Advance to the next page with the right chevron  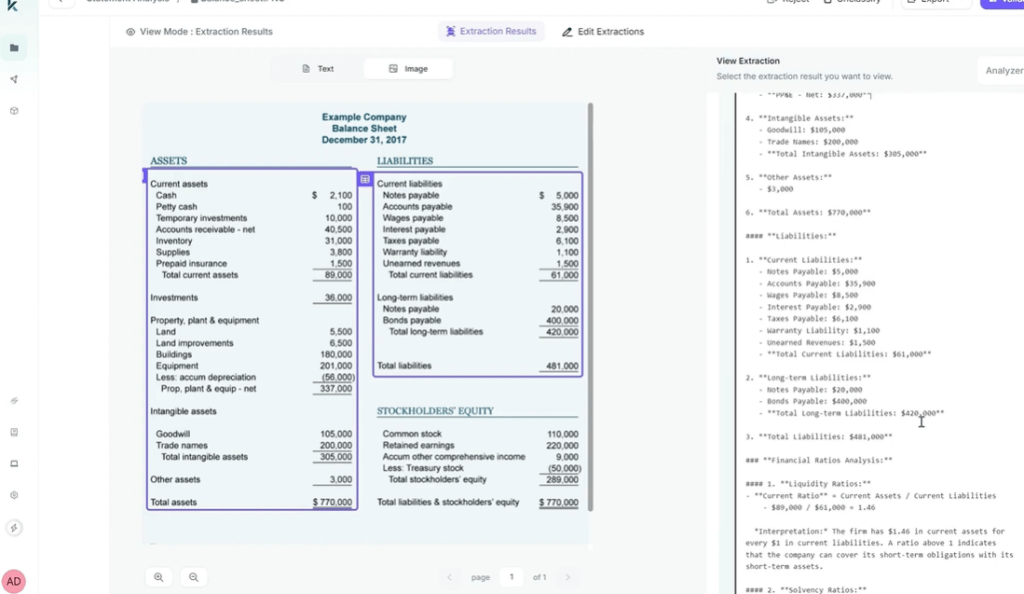(x=567, y=577)
